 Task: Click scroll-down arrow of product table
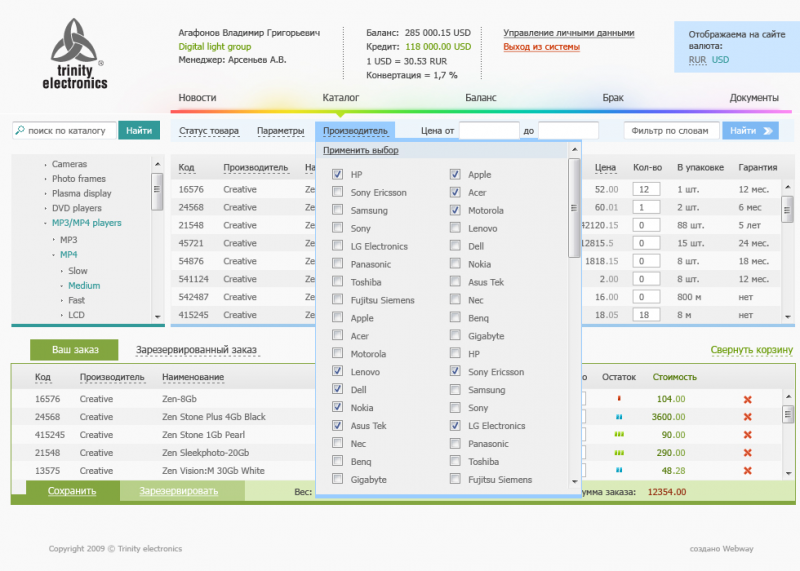(788, 317)
